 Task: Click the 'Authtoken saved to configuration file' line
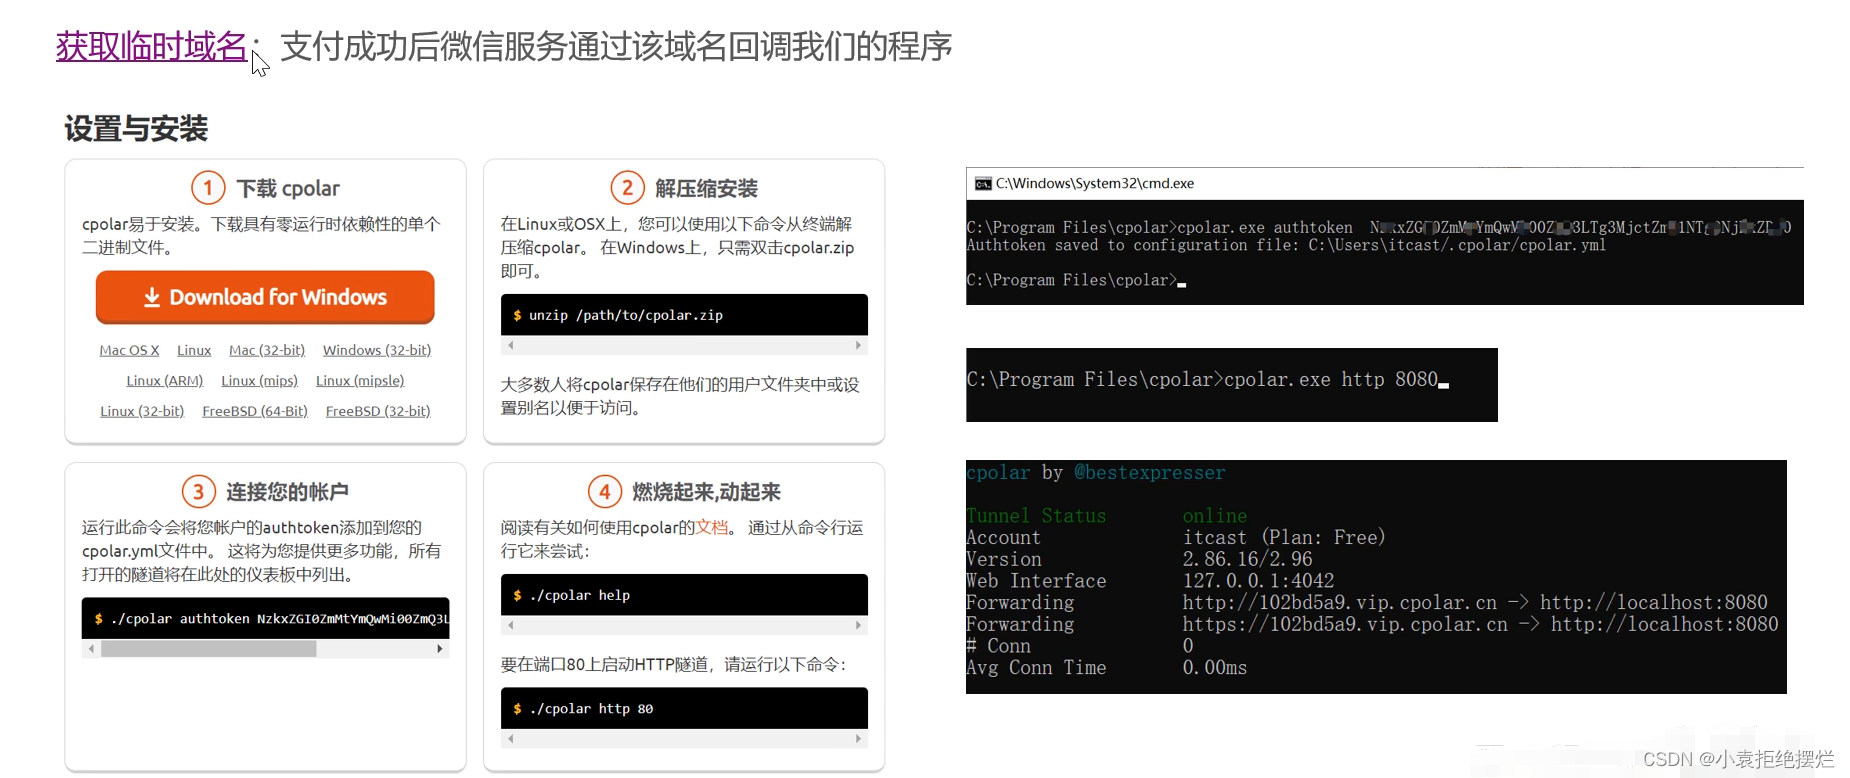coord(1286,246)
